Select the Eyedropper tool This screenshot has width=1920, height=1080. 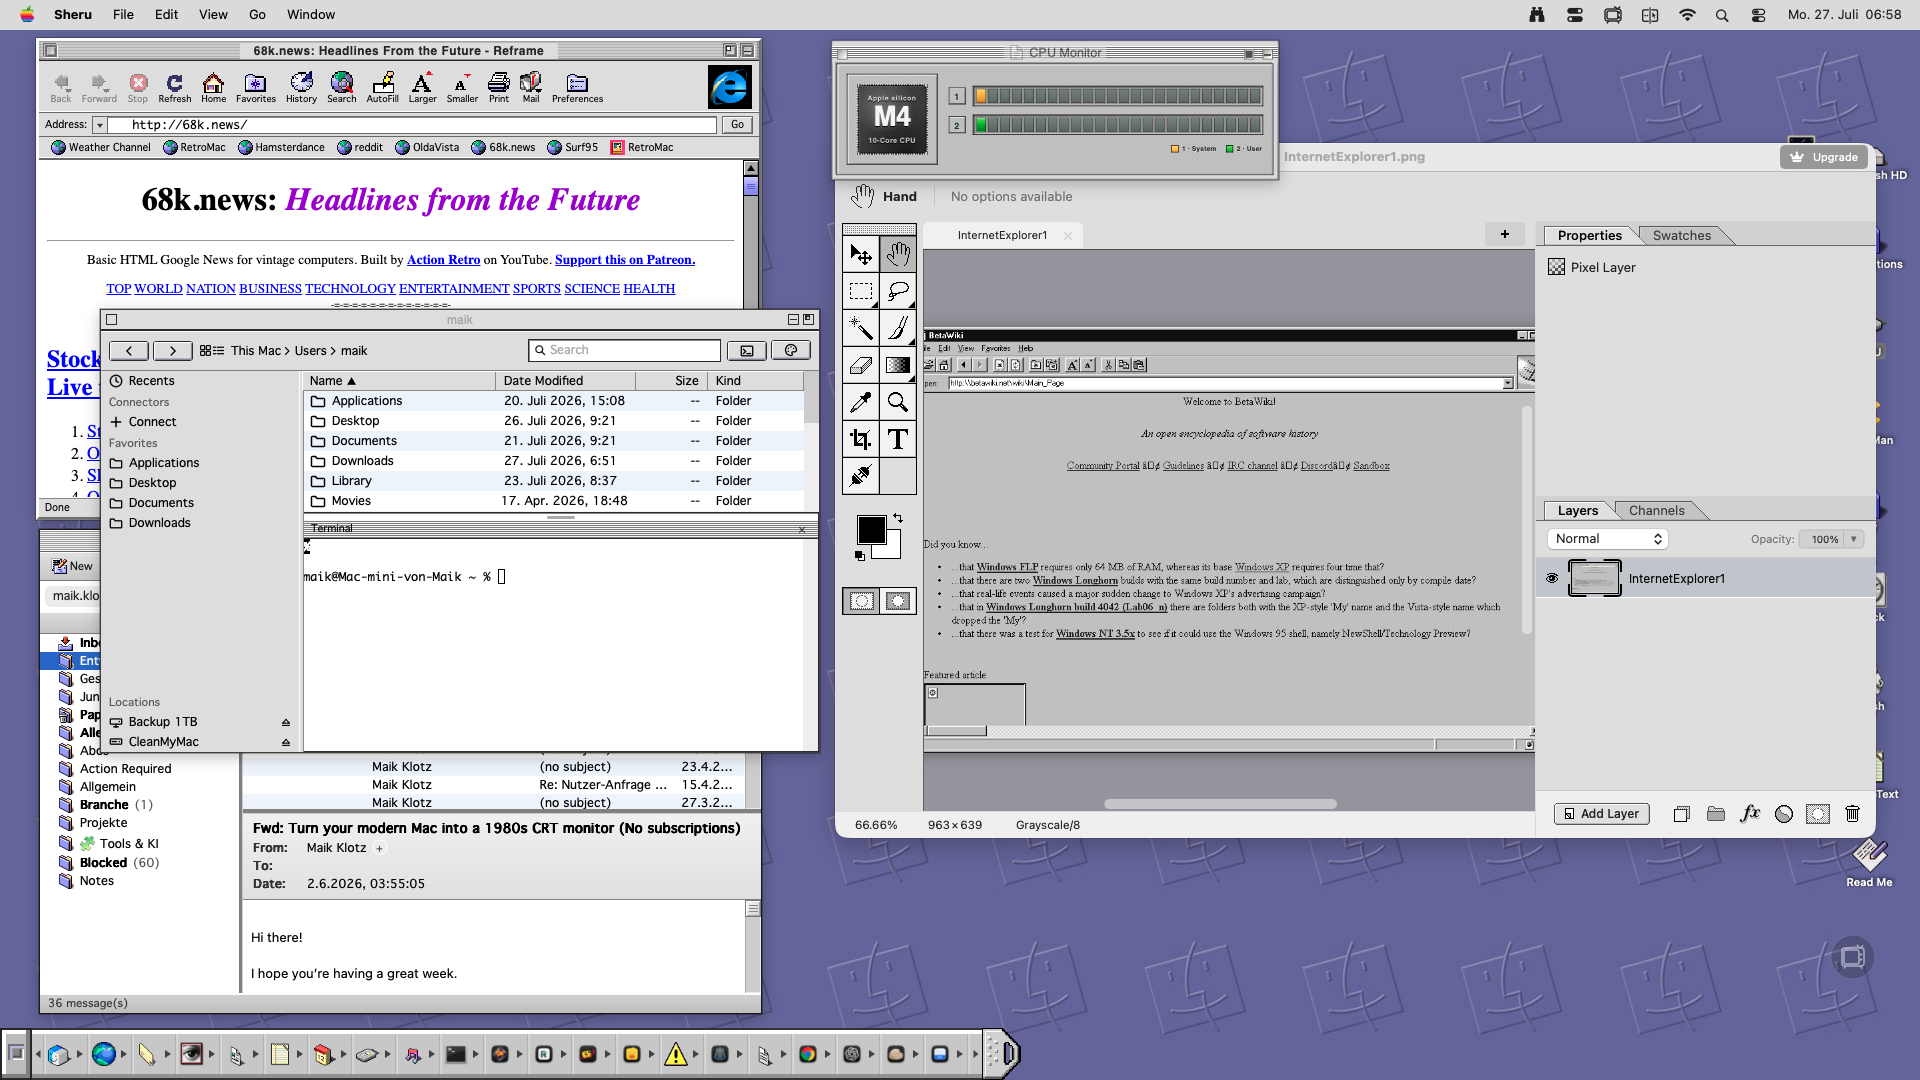[861, 403]
